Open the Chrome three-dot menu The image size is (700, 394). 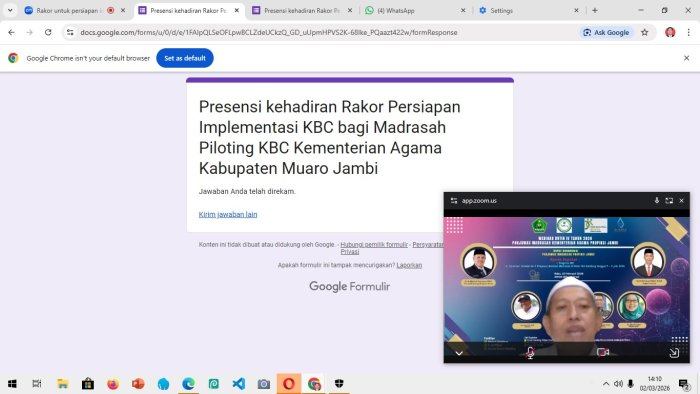(x=689, y=32)
